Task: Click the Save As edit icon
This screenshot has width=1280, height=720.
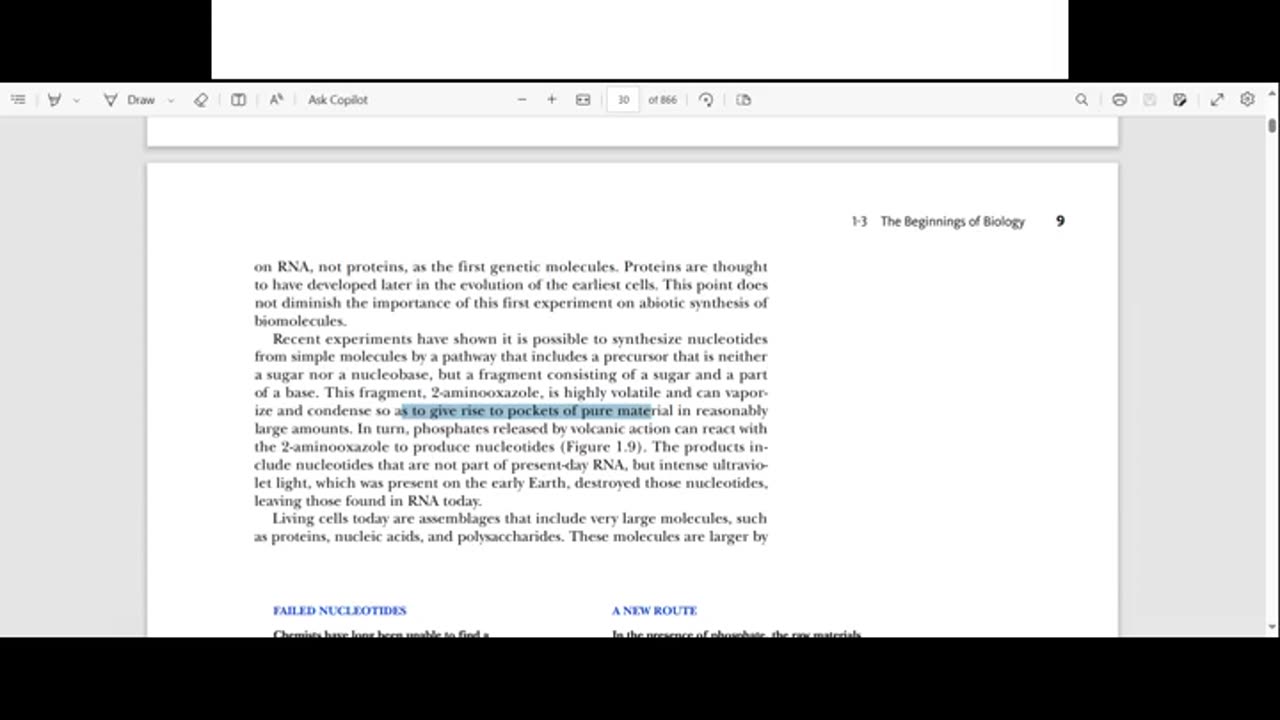Action: click(x=1180, y=100)
